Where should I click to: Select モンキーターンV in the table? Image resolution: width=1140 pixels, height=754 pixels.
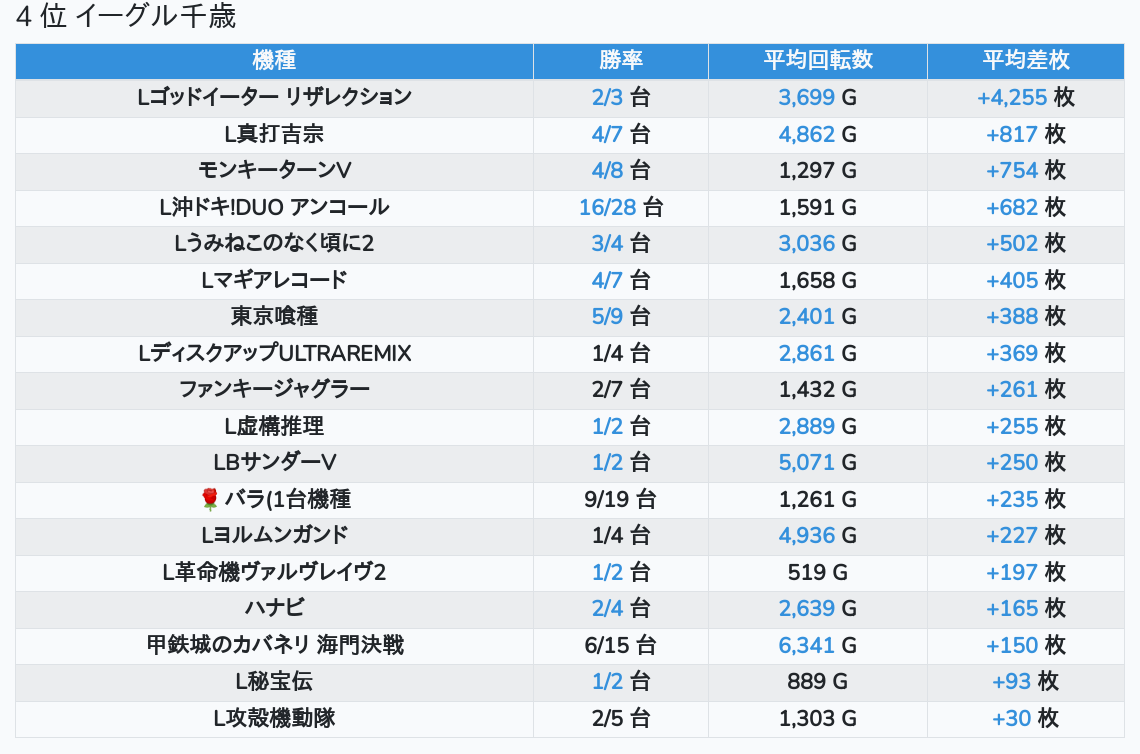[274, 170]
